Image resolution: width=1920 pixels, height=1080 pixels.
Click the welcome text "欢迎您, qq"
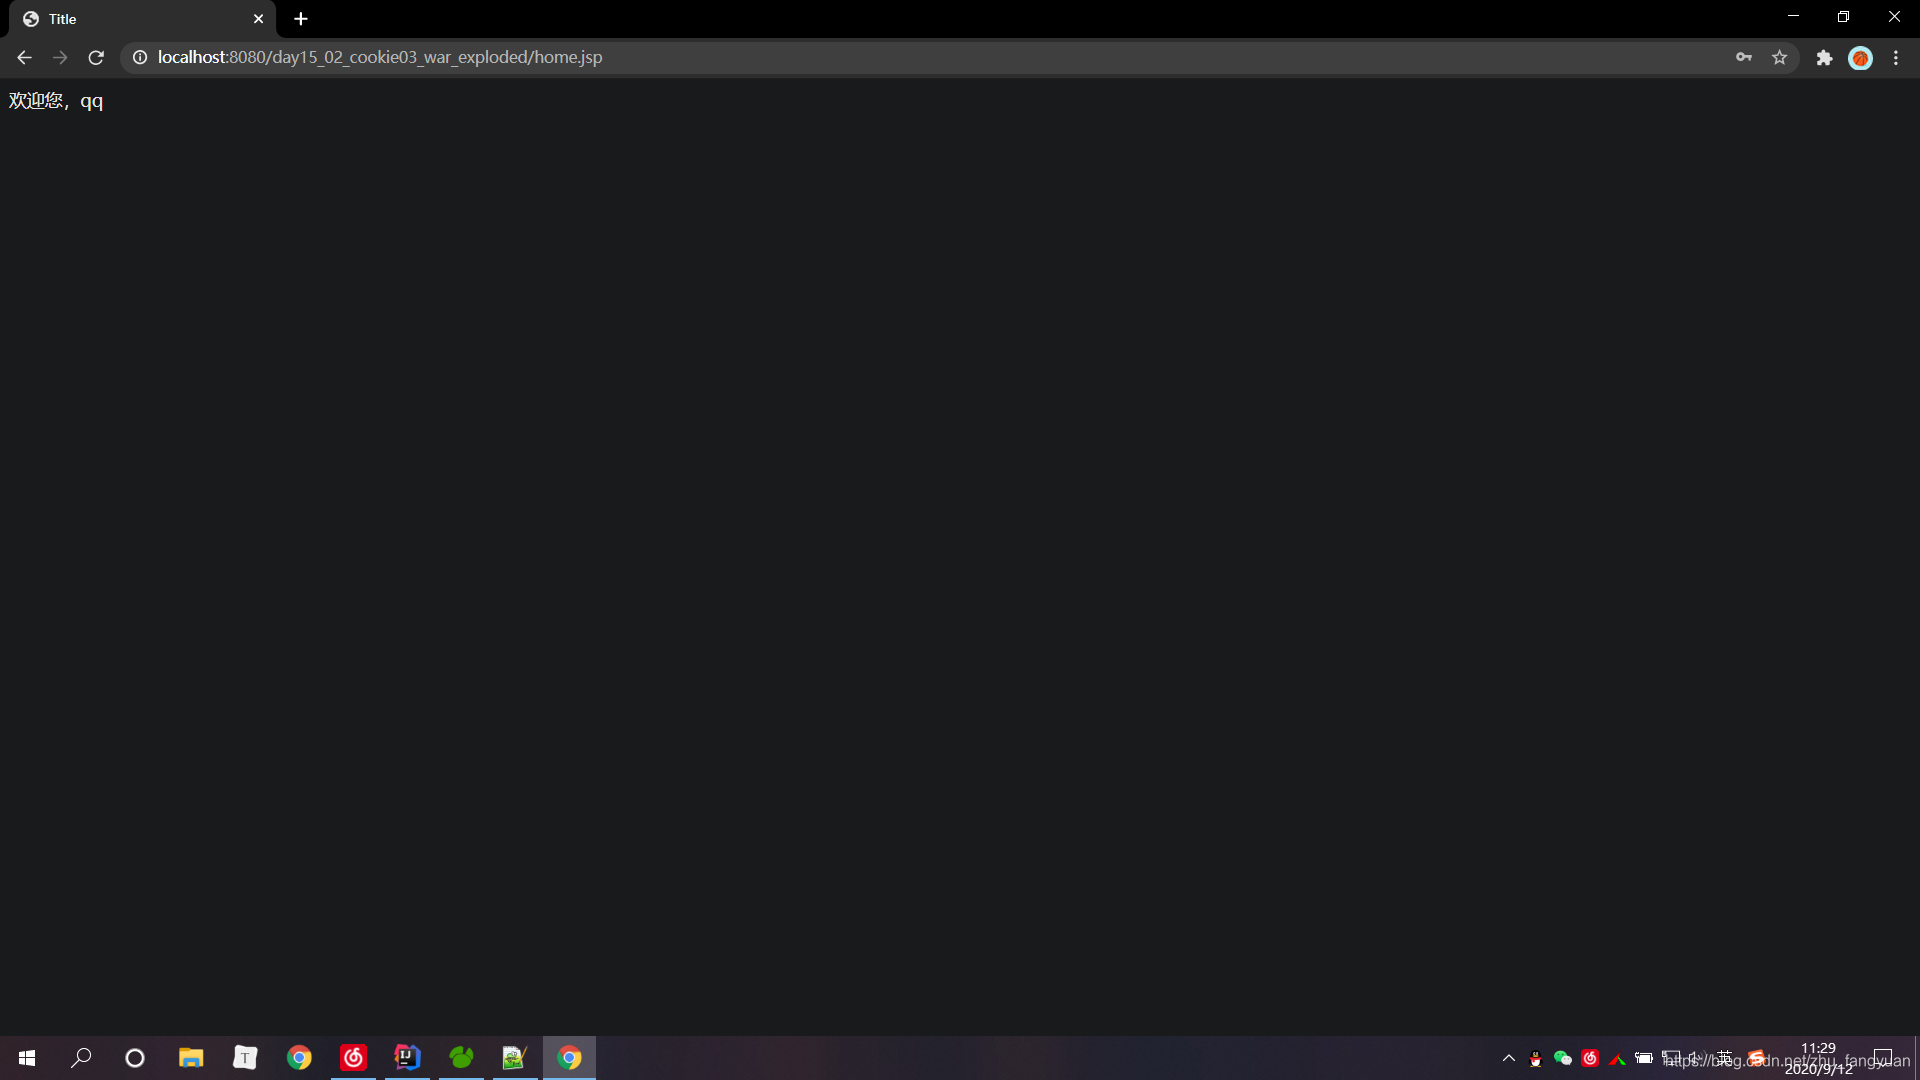click(x=56, y=101)
